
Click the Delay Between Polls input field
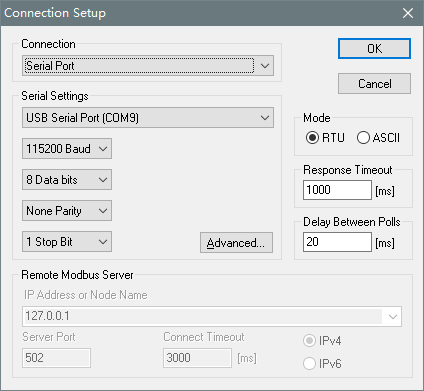click(x=337, y=242)
